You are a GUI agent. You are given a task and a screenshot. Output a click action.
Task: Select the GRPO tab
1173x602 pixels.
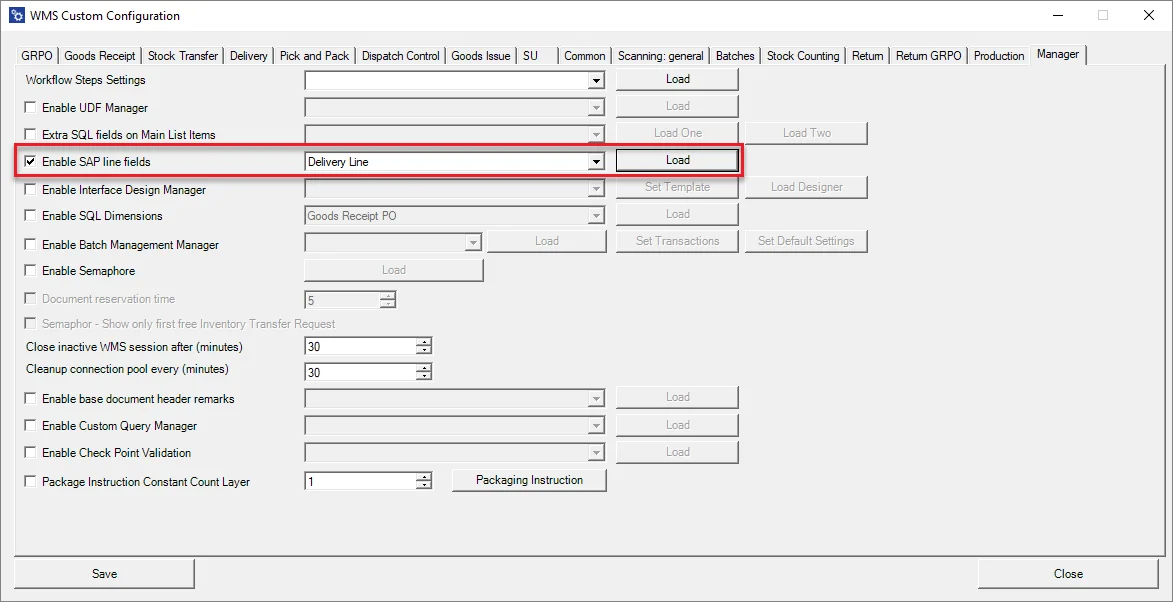point(35,55)
